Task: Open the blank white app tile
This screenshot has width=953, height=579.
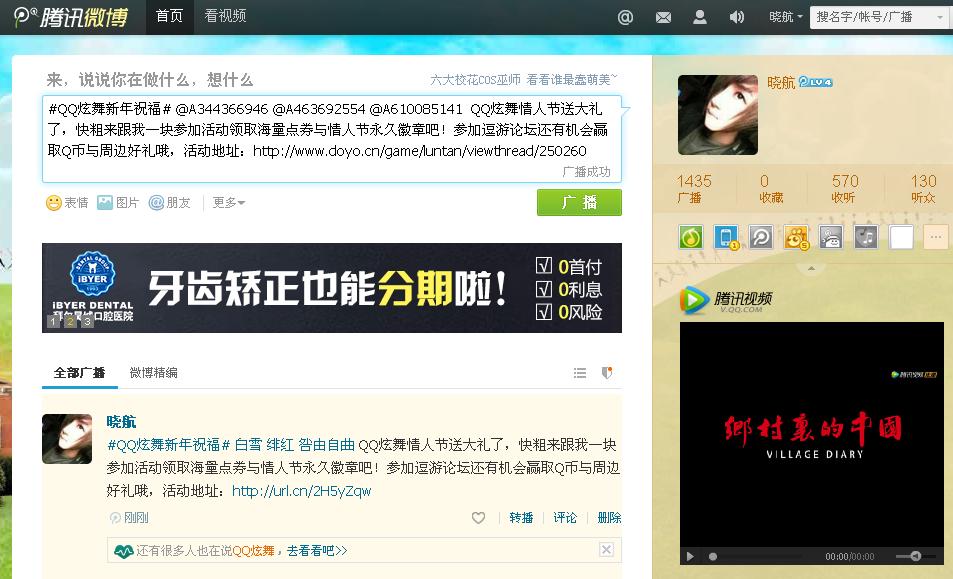Action: [x=901, y=237]
